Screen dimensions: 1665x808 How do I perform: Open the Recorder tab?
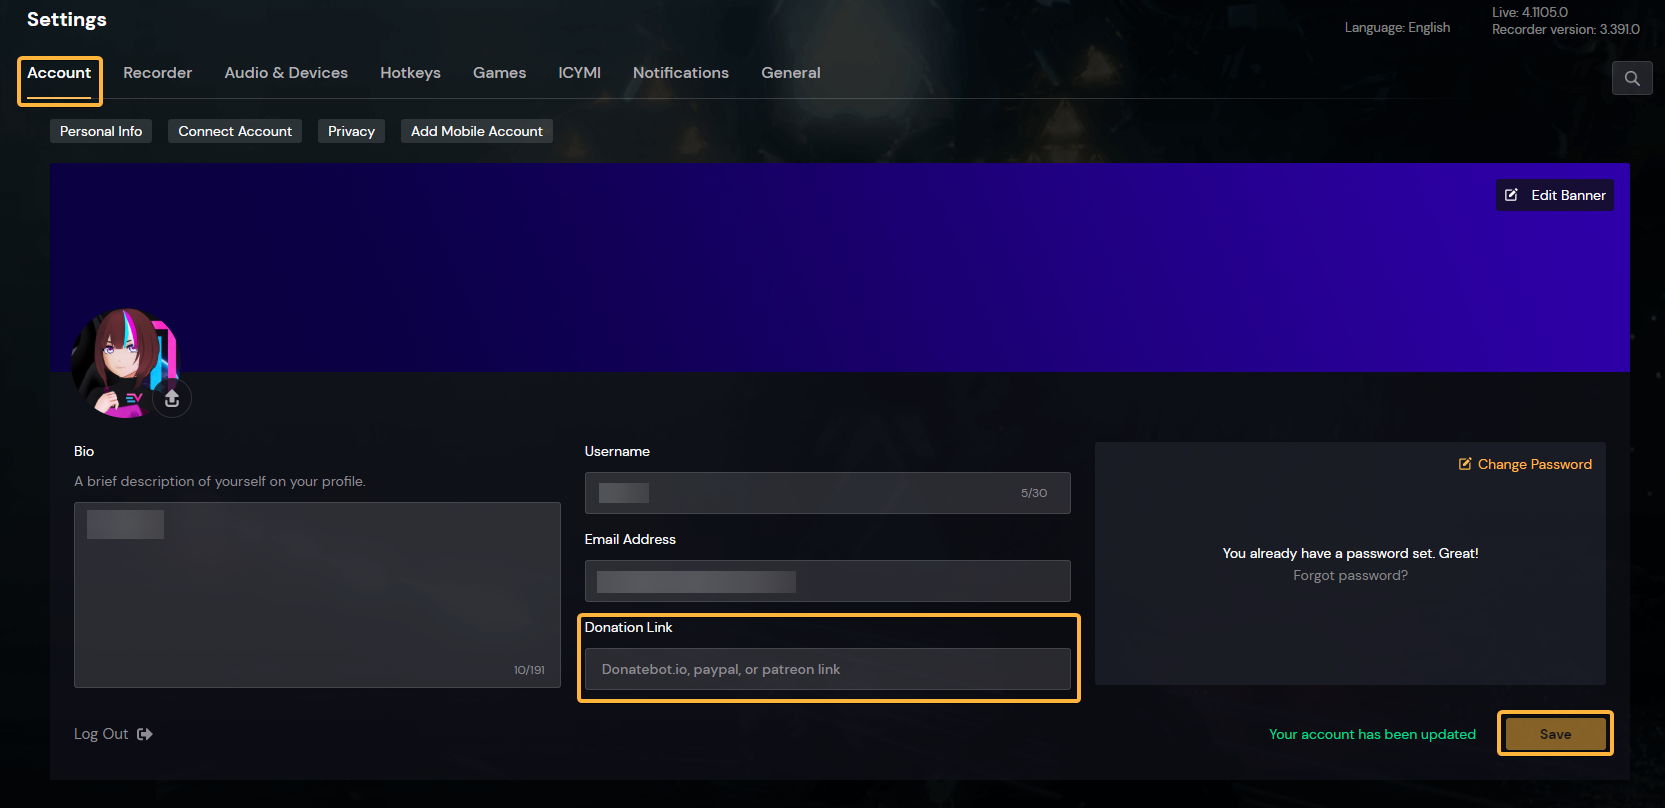click(157, 73)
